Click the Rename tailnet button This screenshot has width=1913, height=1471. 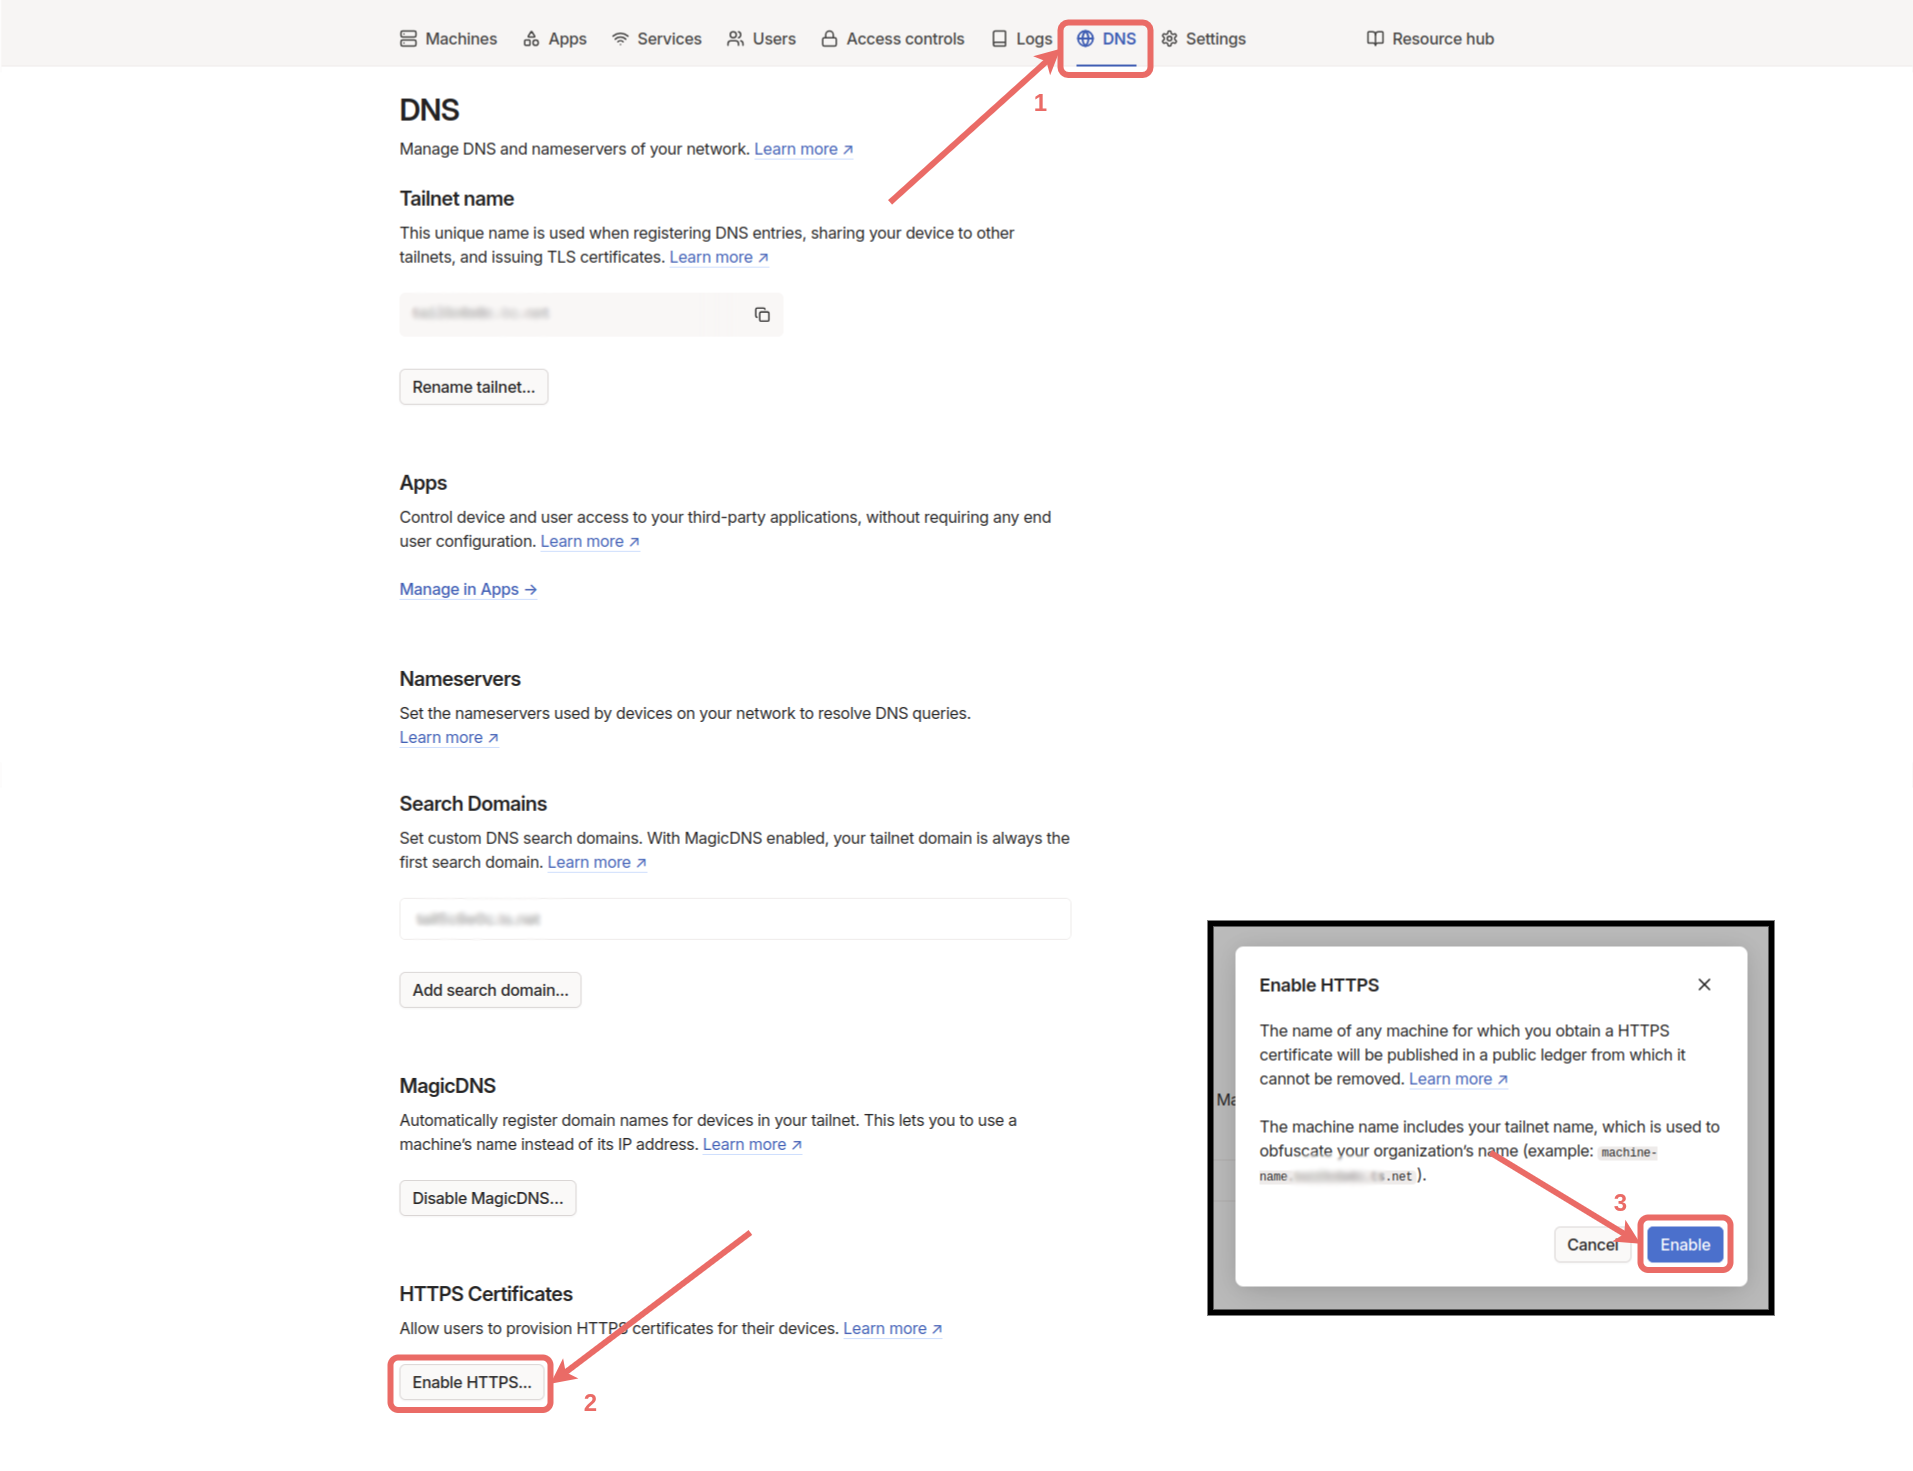coord(473,387)
